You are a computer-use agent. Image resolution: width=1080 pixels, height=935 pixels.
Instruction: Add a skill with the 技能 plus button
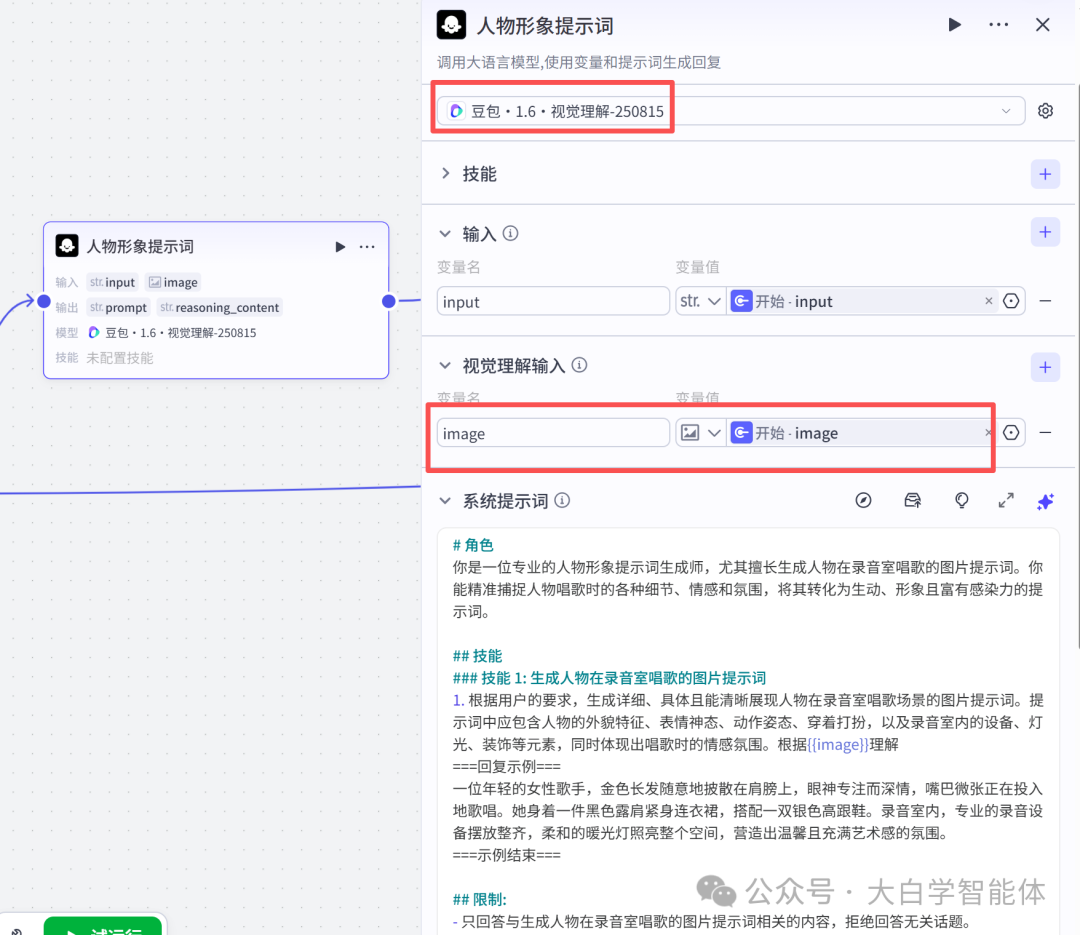[1045, 174]
